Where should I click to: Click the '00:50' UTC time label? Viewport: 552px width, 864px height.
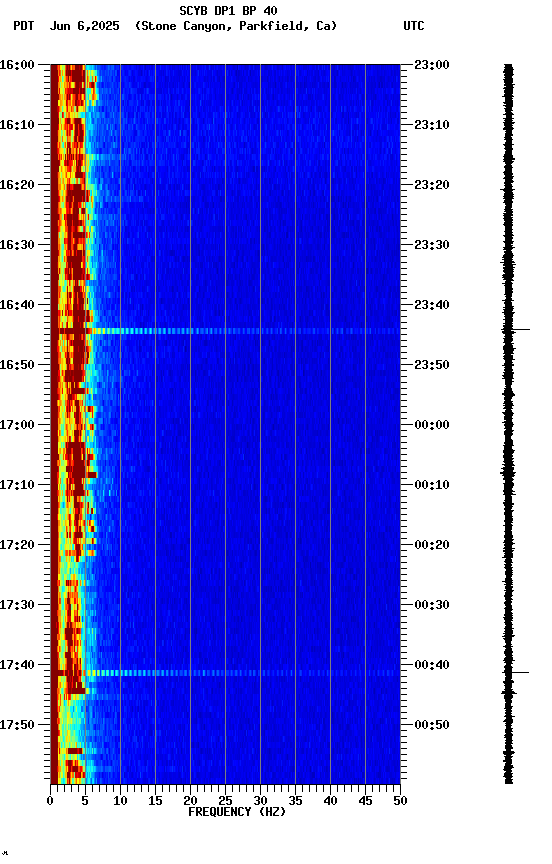(432, 725)
